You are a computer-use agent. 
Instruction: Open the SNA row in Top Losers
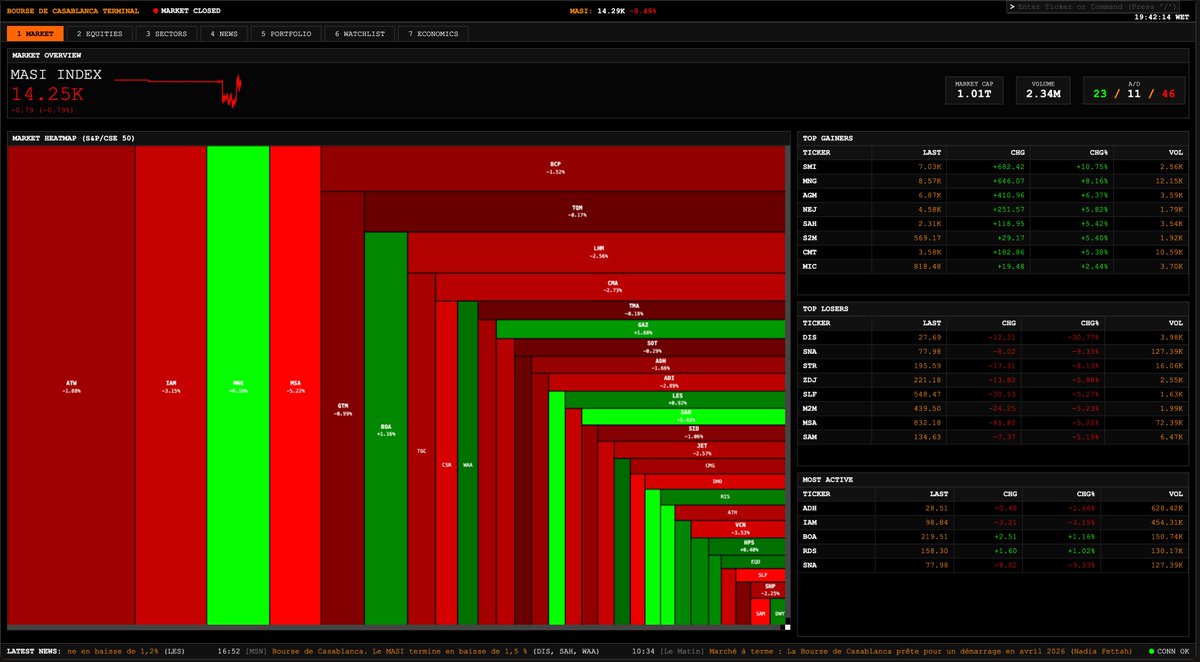995,351
